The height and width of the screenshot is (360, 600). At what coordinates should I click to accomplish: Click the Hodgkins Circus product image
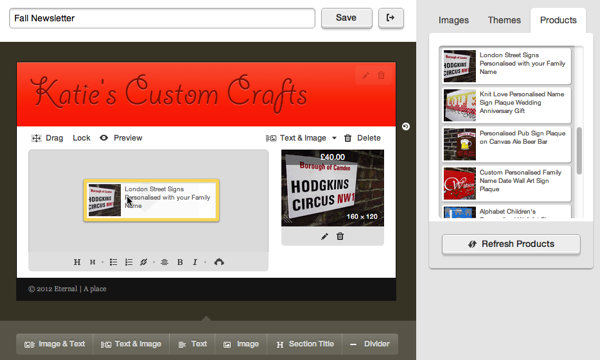(333, 188)
